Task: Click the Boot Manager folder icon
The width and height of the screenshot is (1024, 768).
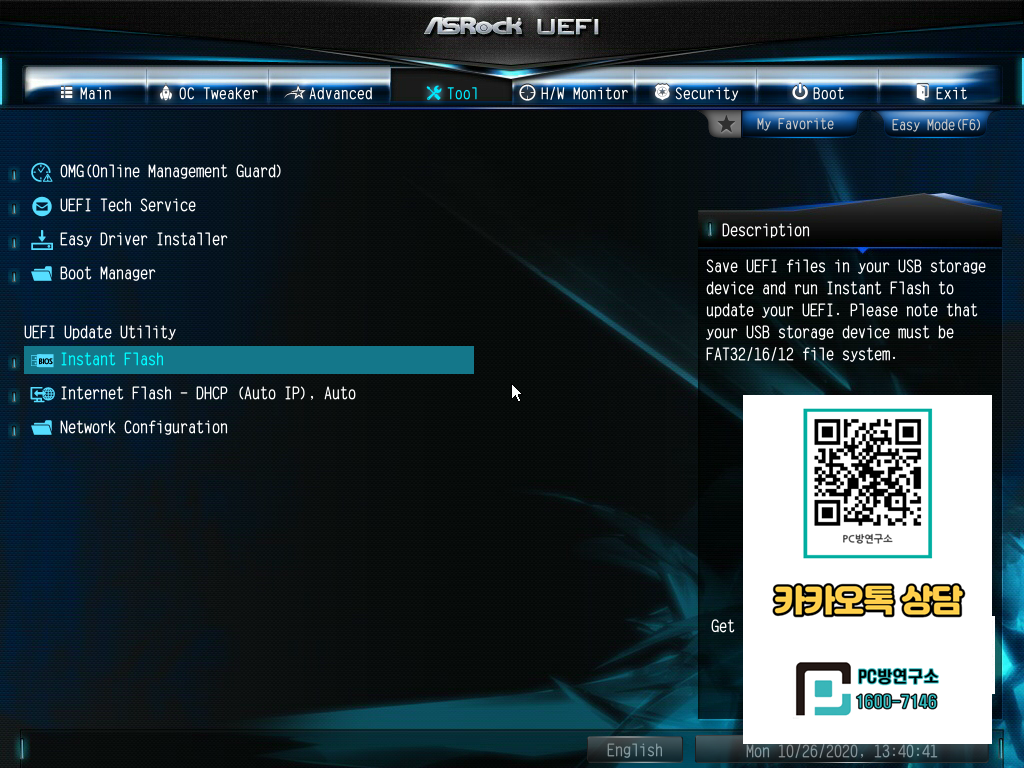Action: [42, 274]
